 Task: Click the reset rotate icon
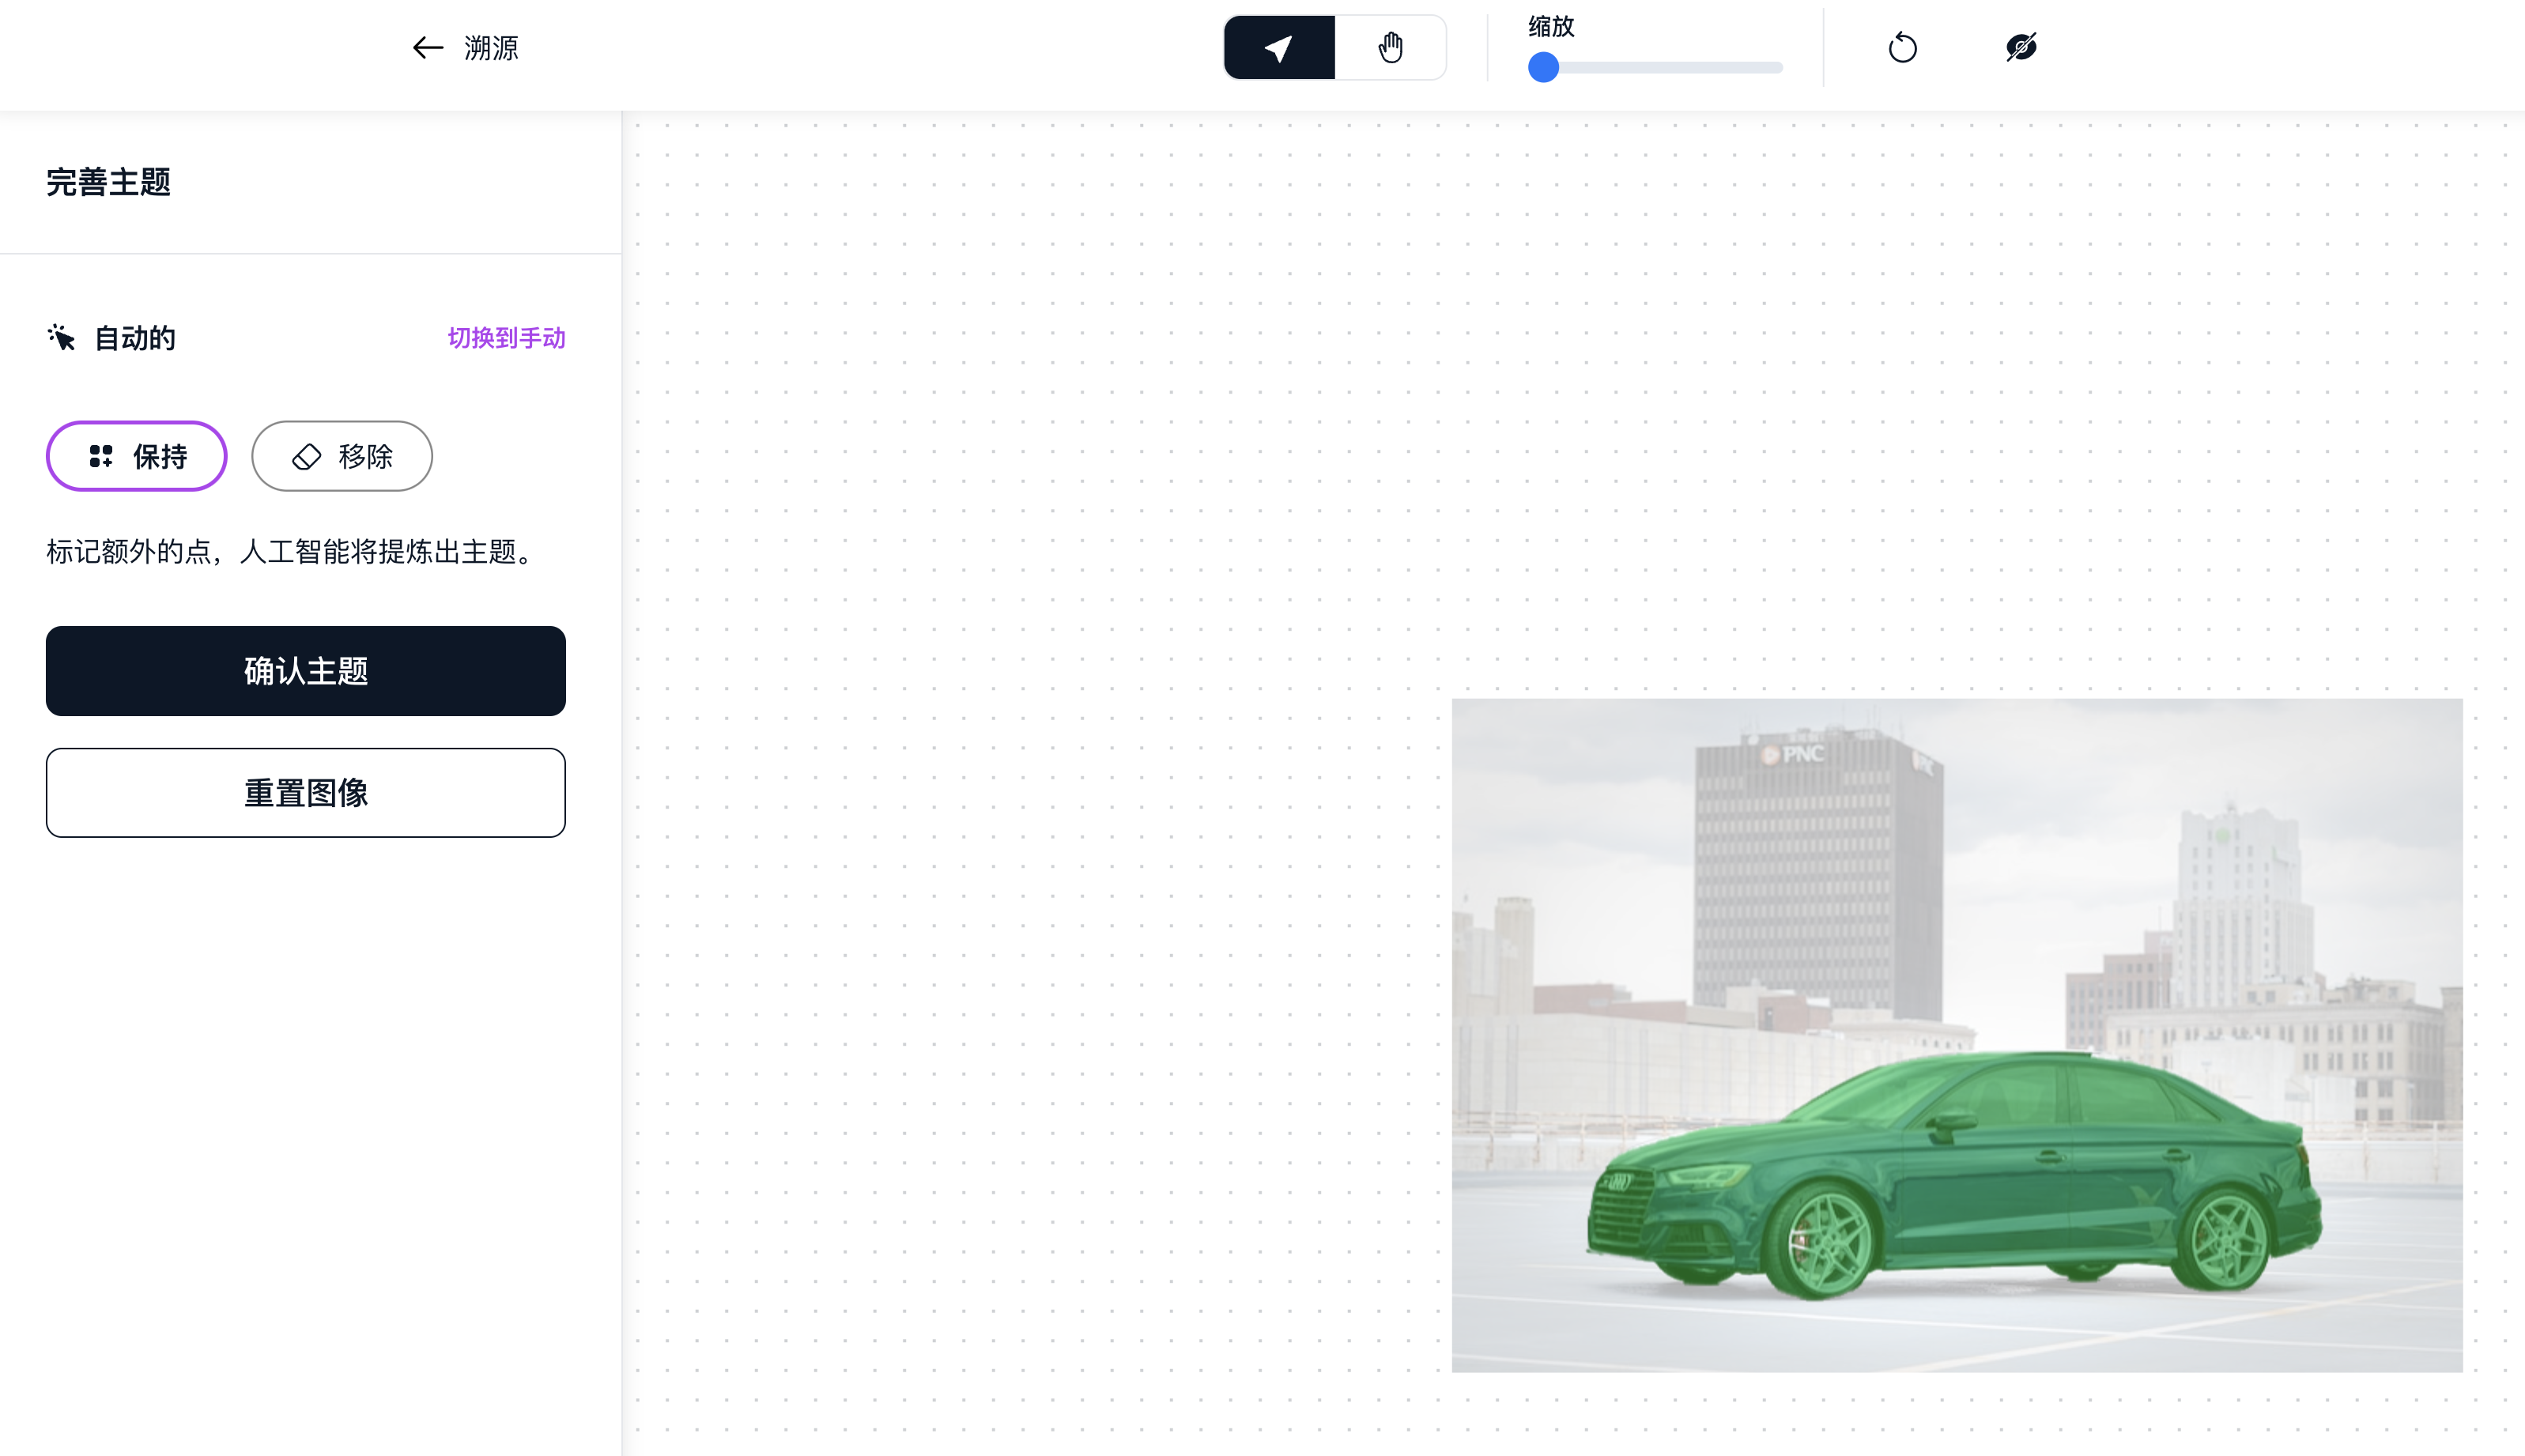click(1902, 47)
